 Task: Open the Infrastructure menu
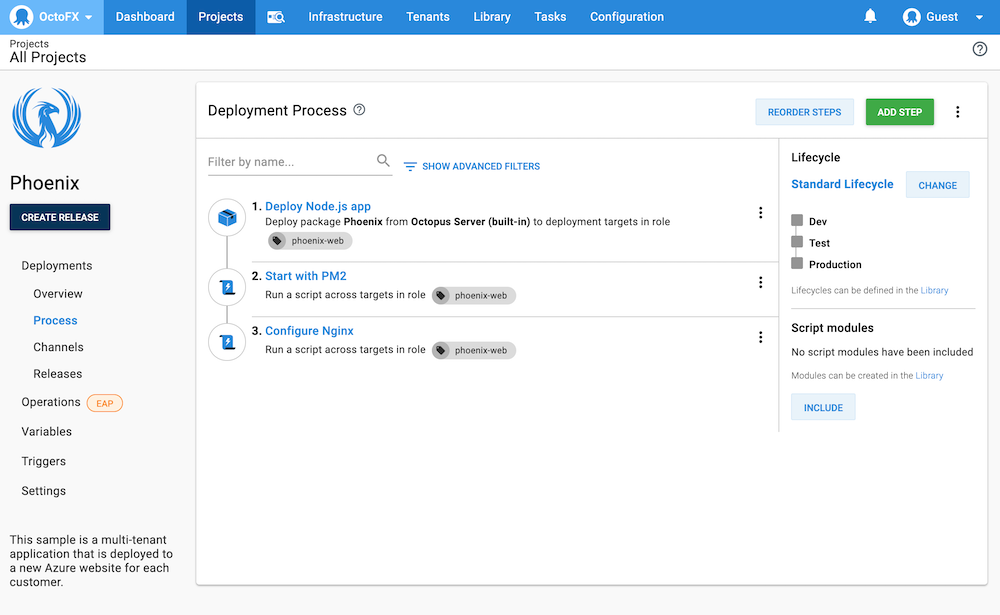345,17
